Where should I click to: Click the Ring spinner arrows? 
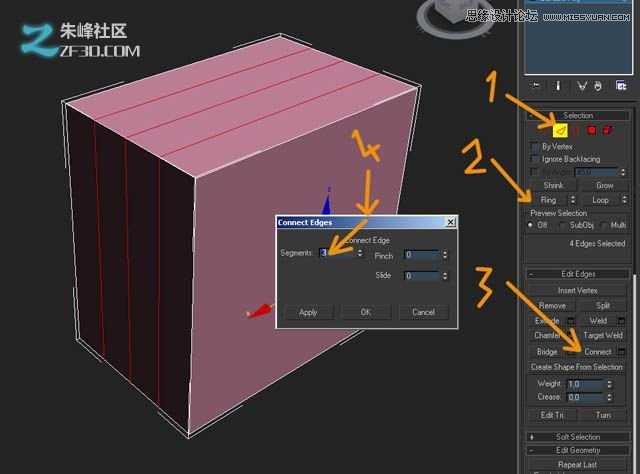pos(573,200)
